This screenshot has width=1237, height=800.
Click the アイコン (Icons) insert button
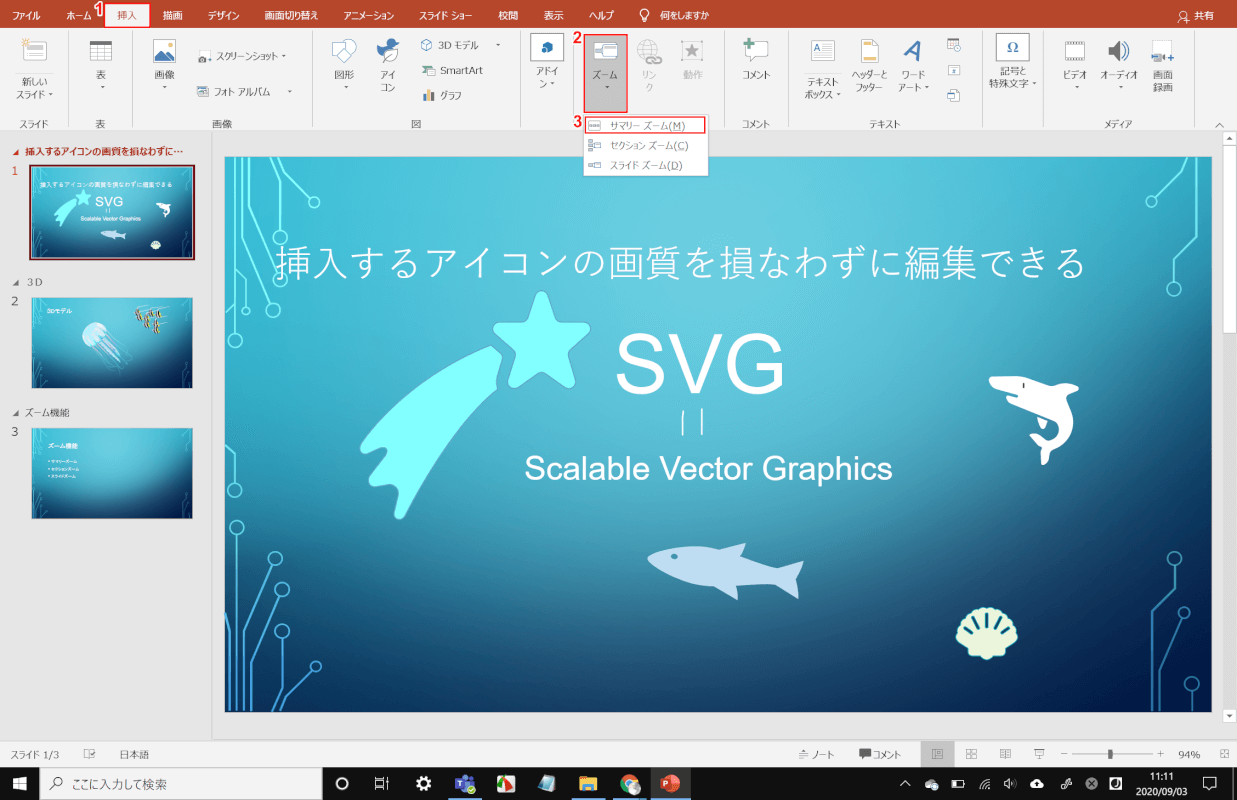[x=388, y=68]
